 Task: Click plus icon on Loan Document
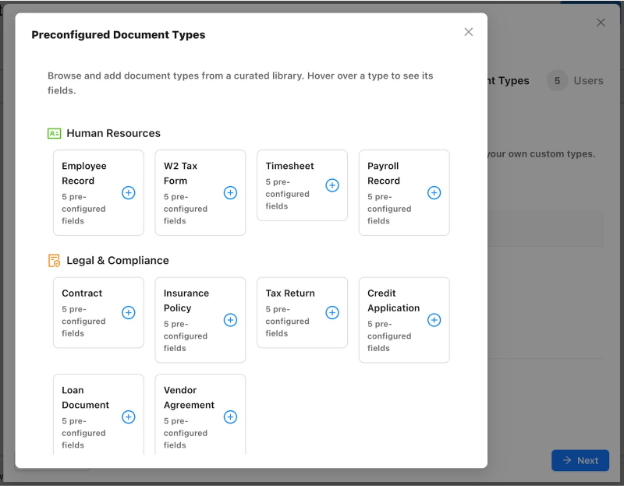point(128,417)
